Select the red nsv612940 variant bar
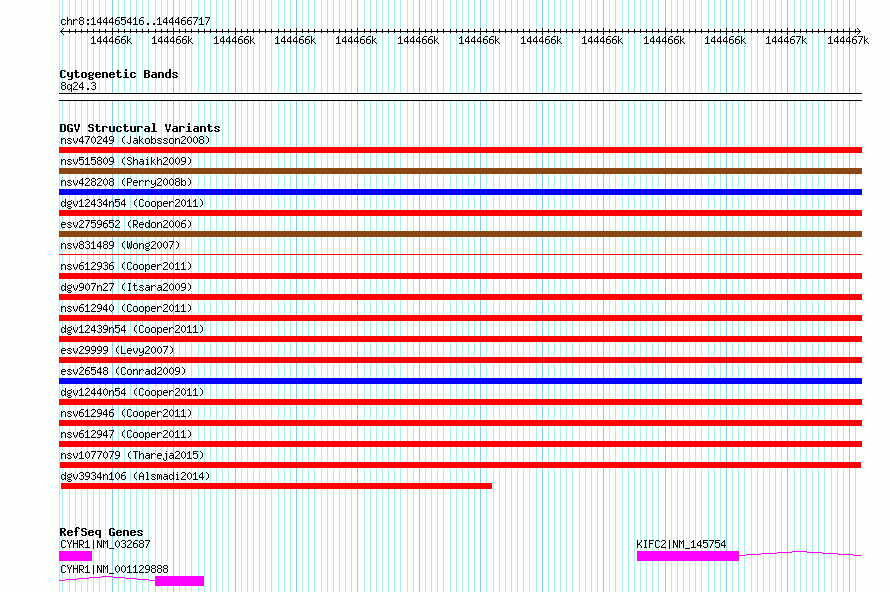This screenshot has width=890, height=592. click(x=460, y=318)
